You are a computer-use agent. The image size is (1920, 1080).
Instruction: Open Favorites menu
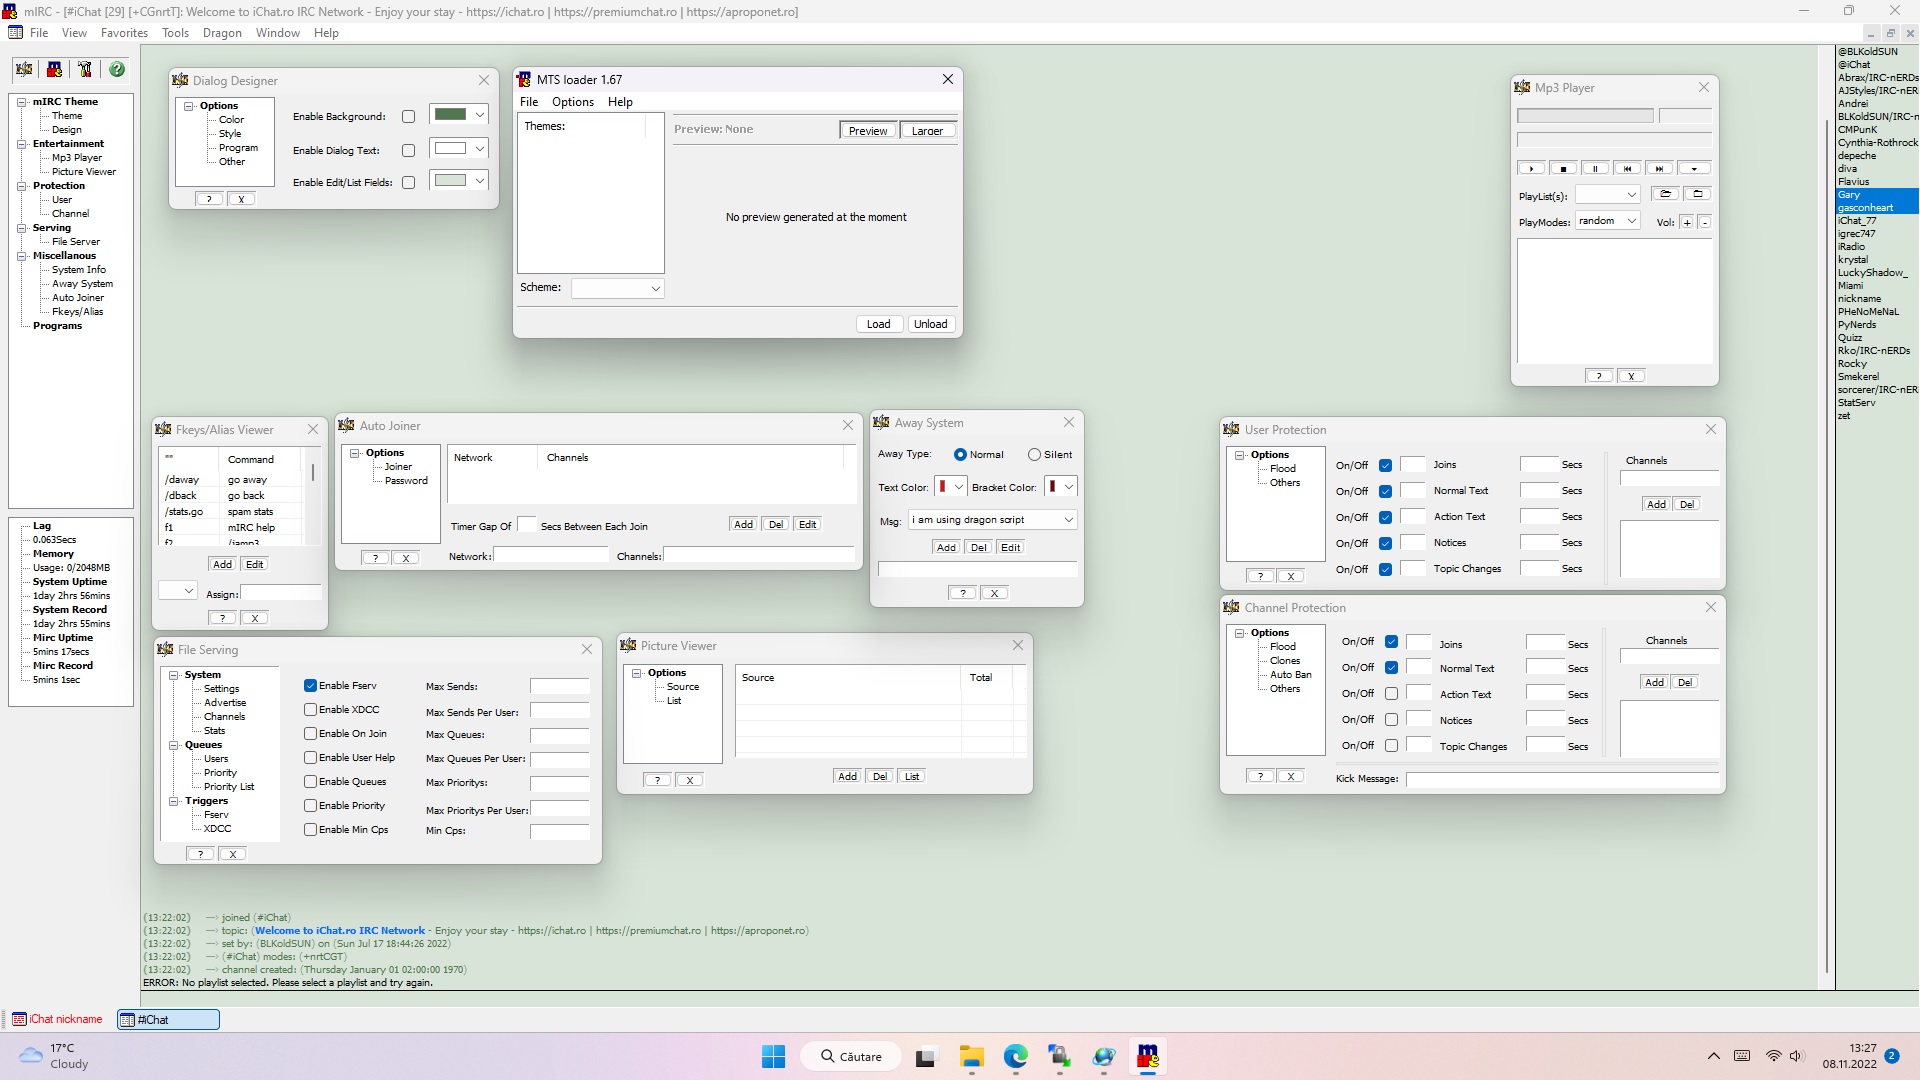124,33
